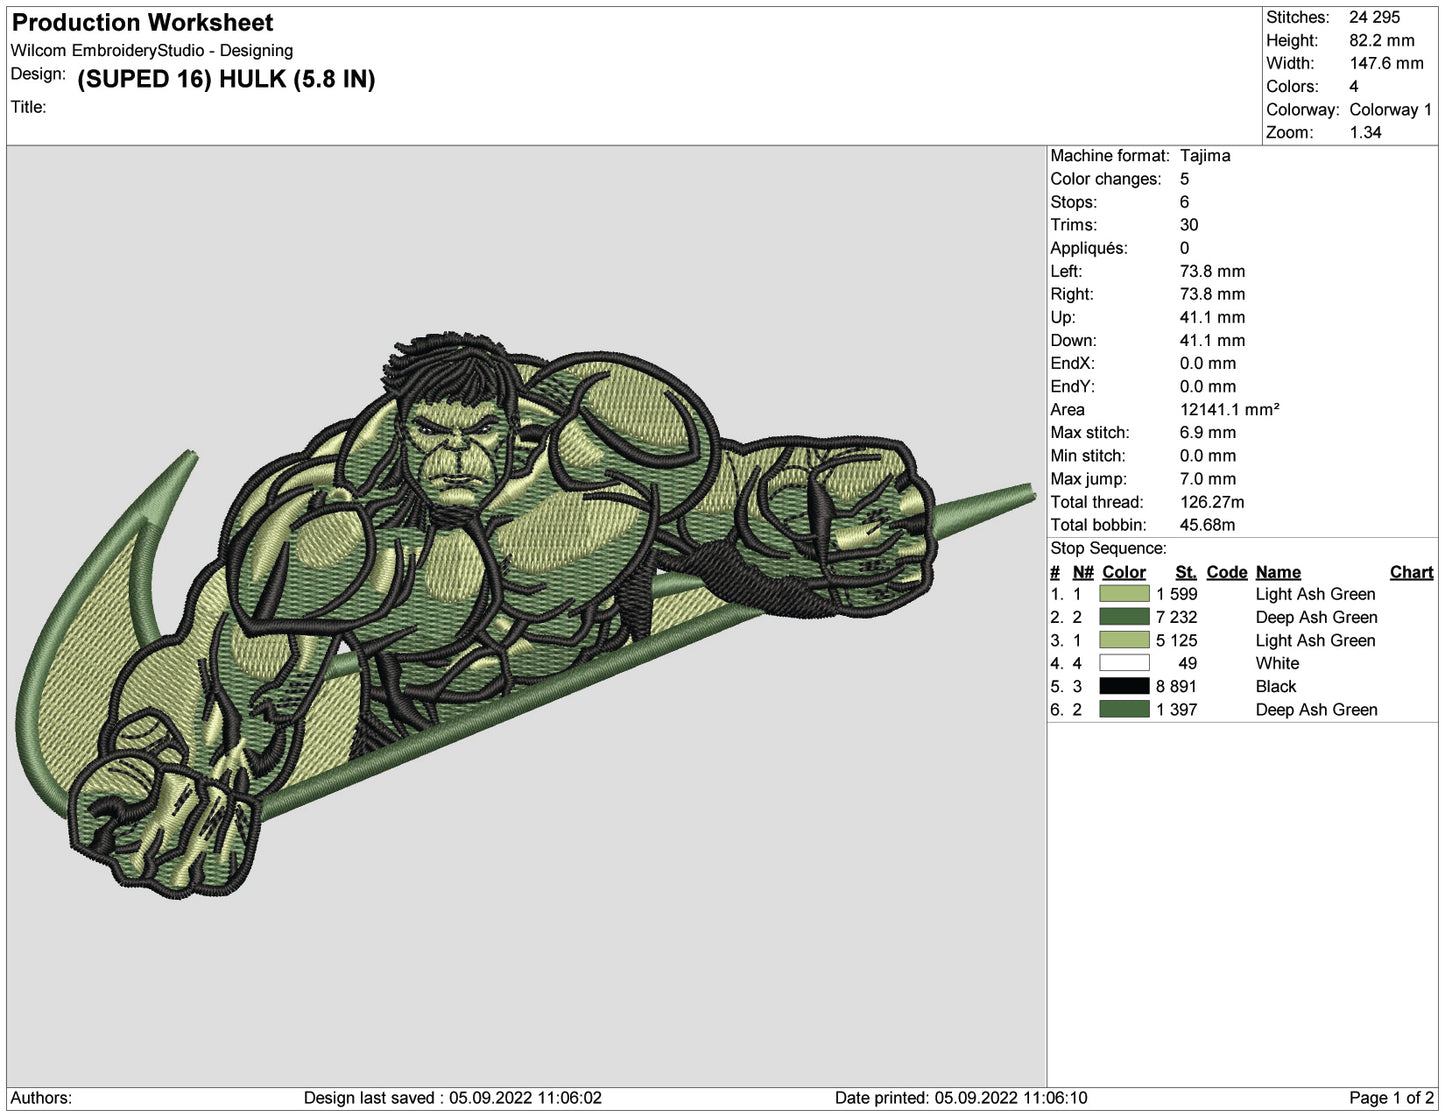1445x1117 pixels.
Task: Click the 'Up:' value '41.1 mm'
Action: pos(1212,317)
